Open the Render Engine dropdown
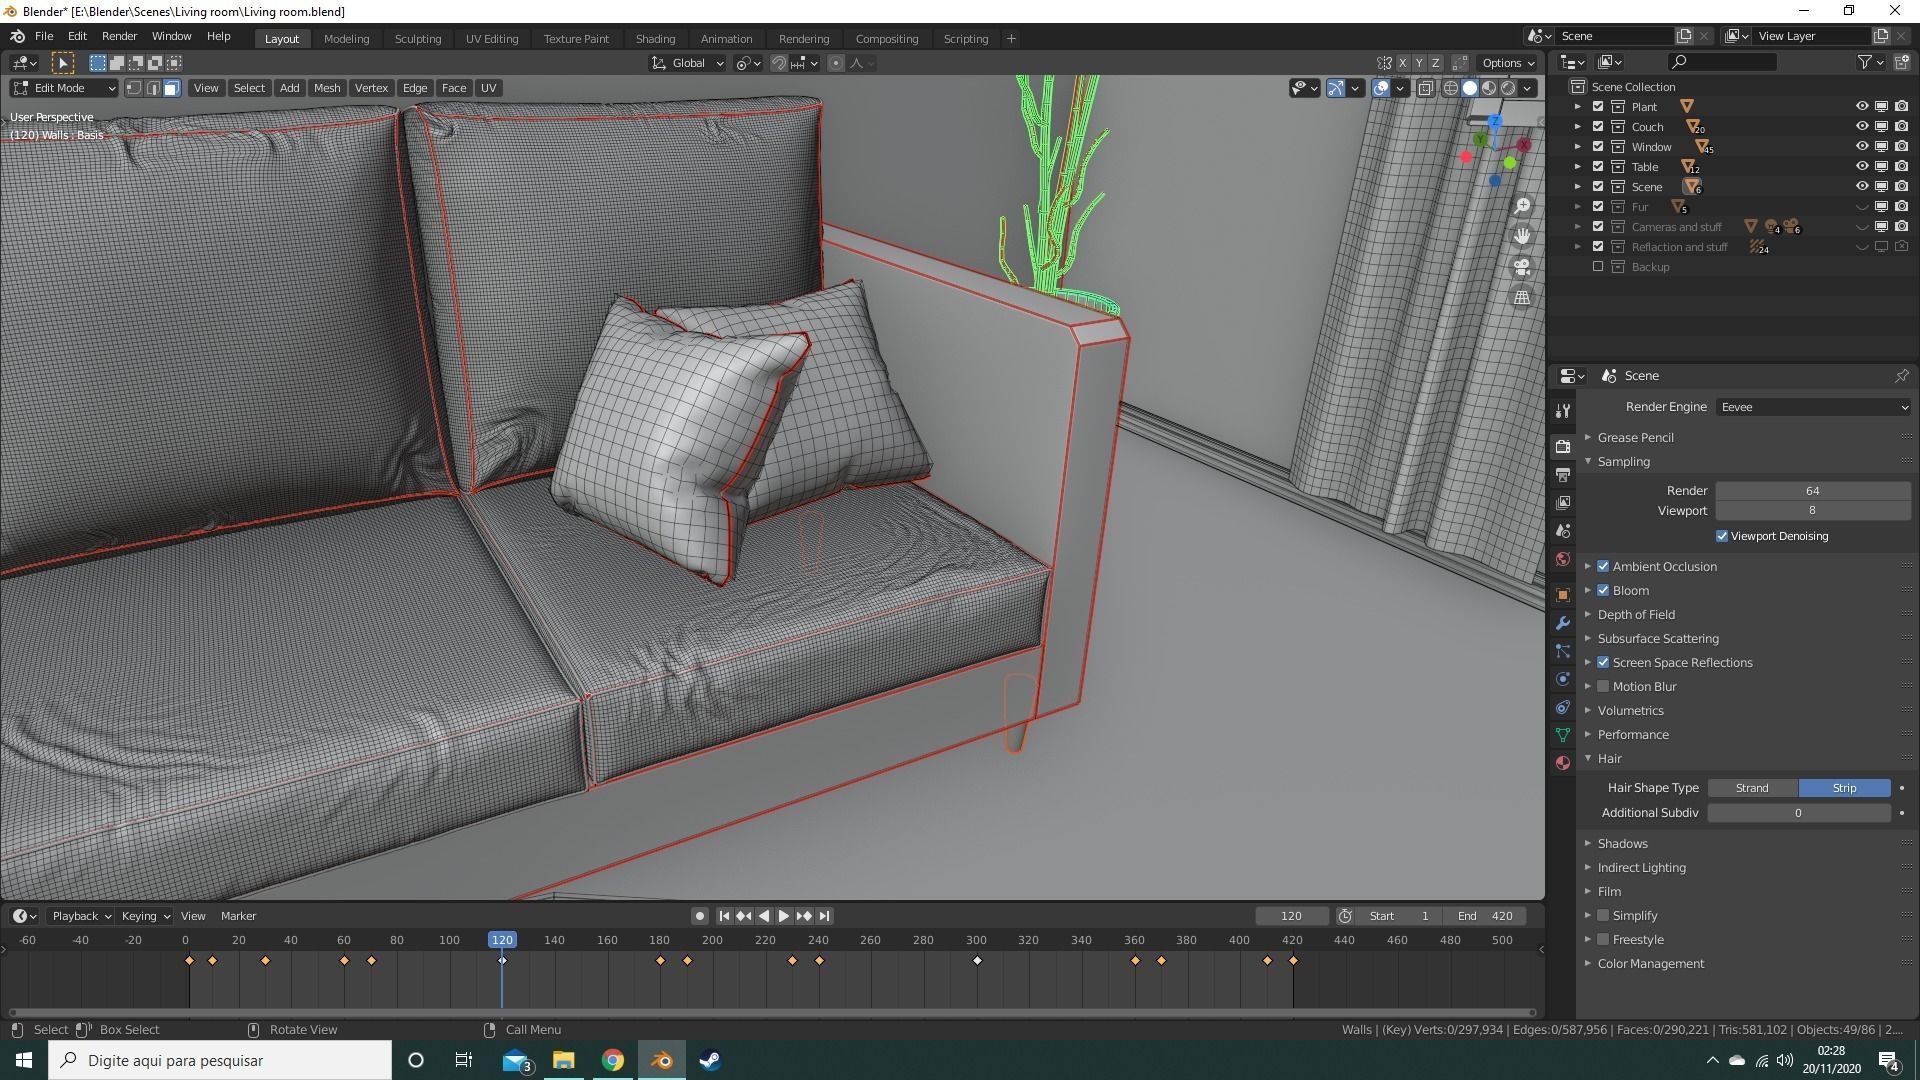 pyautogui.click(x=1812, y=407)
